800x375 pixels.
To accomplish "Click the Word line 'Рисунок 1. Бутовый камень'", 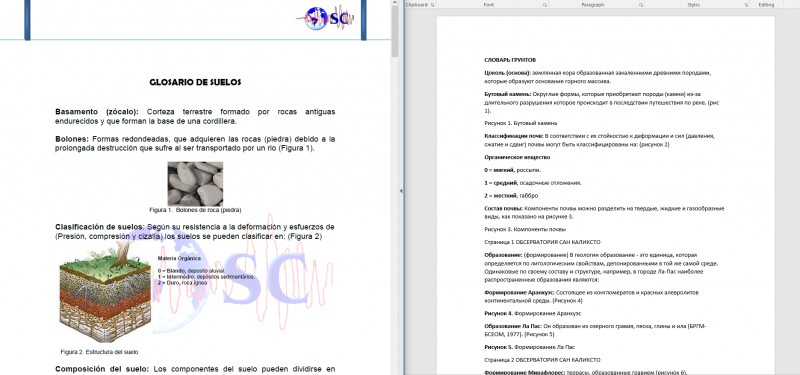I will pos(520,123).
